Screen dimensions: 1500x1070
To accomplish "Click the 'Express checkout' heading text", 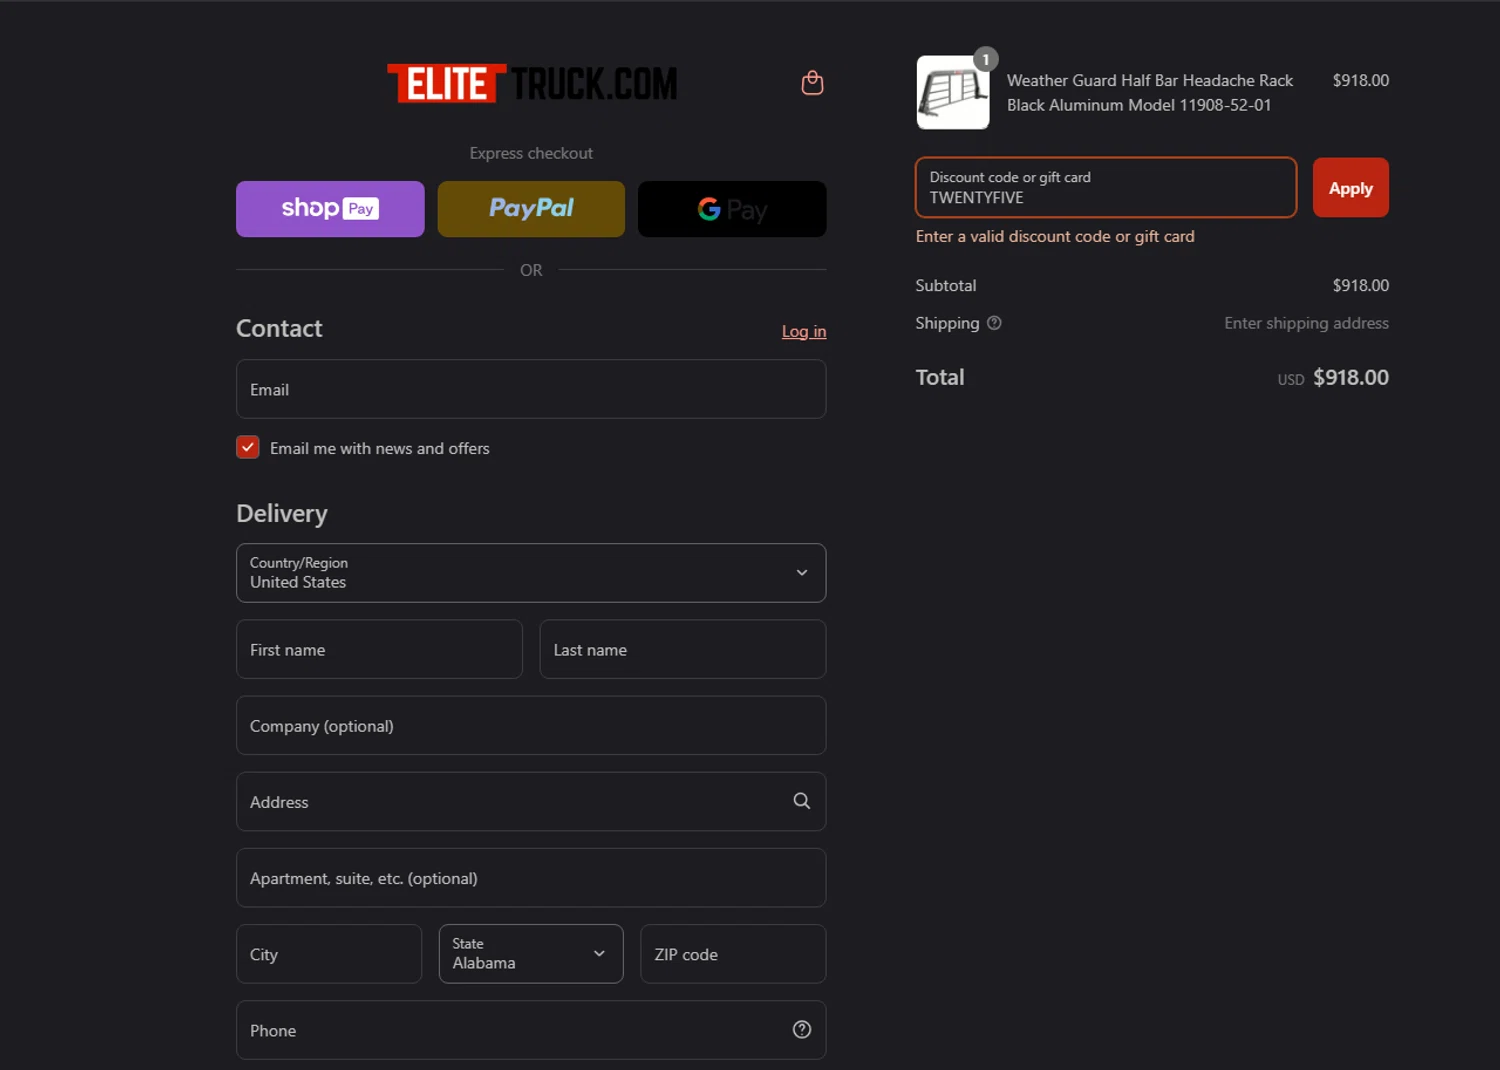I will [531, 153].
